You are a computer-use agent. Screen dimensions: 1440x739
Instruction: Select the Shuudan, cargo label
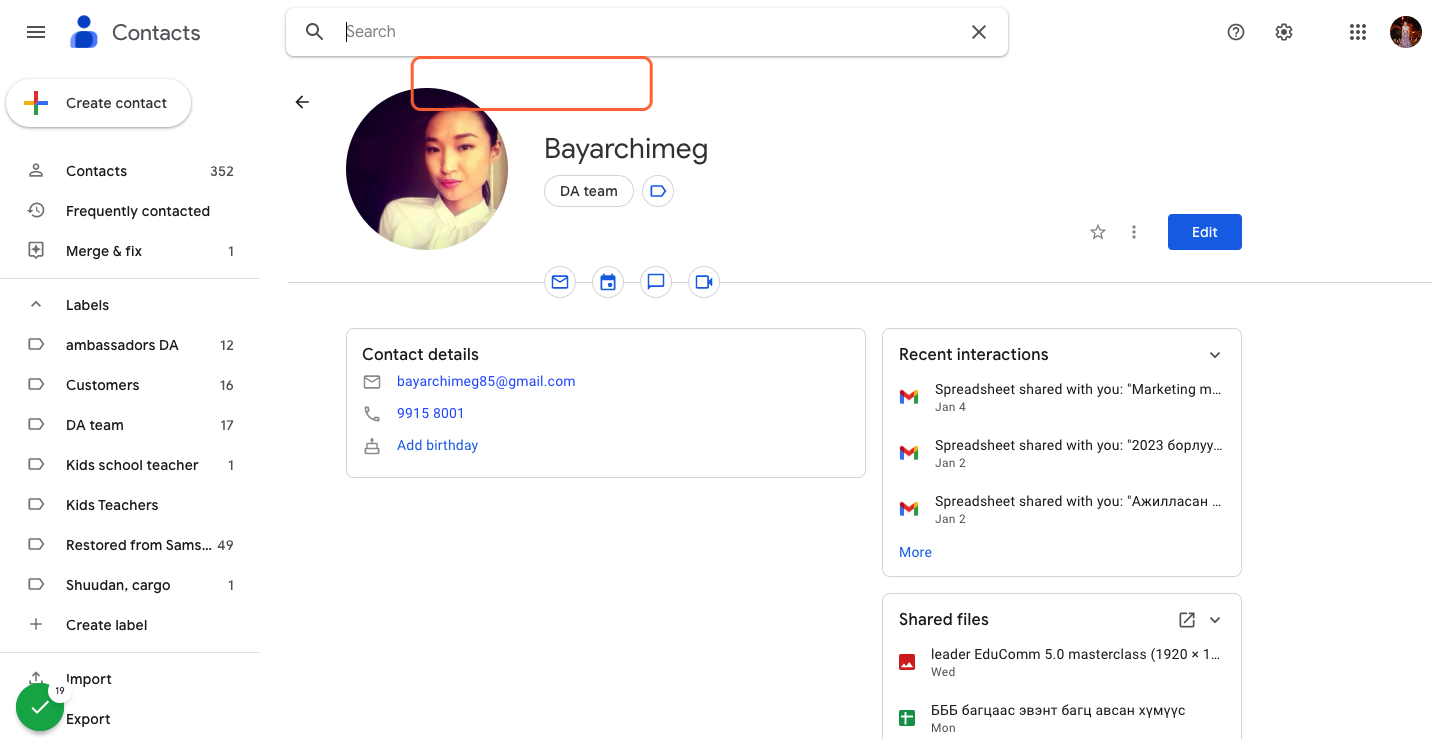coord(130,585)
